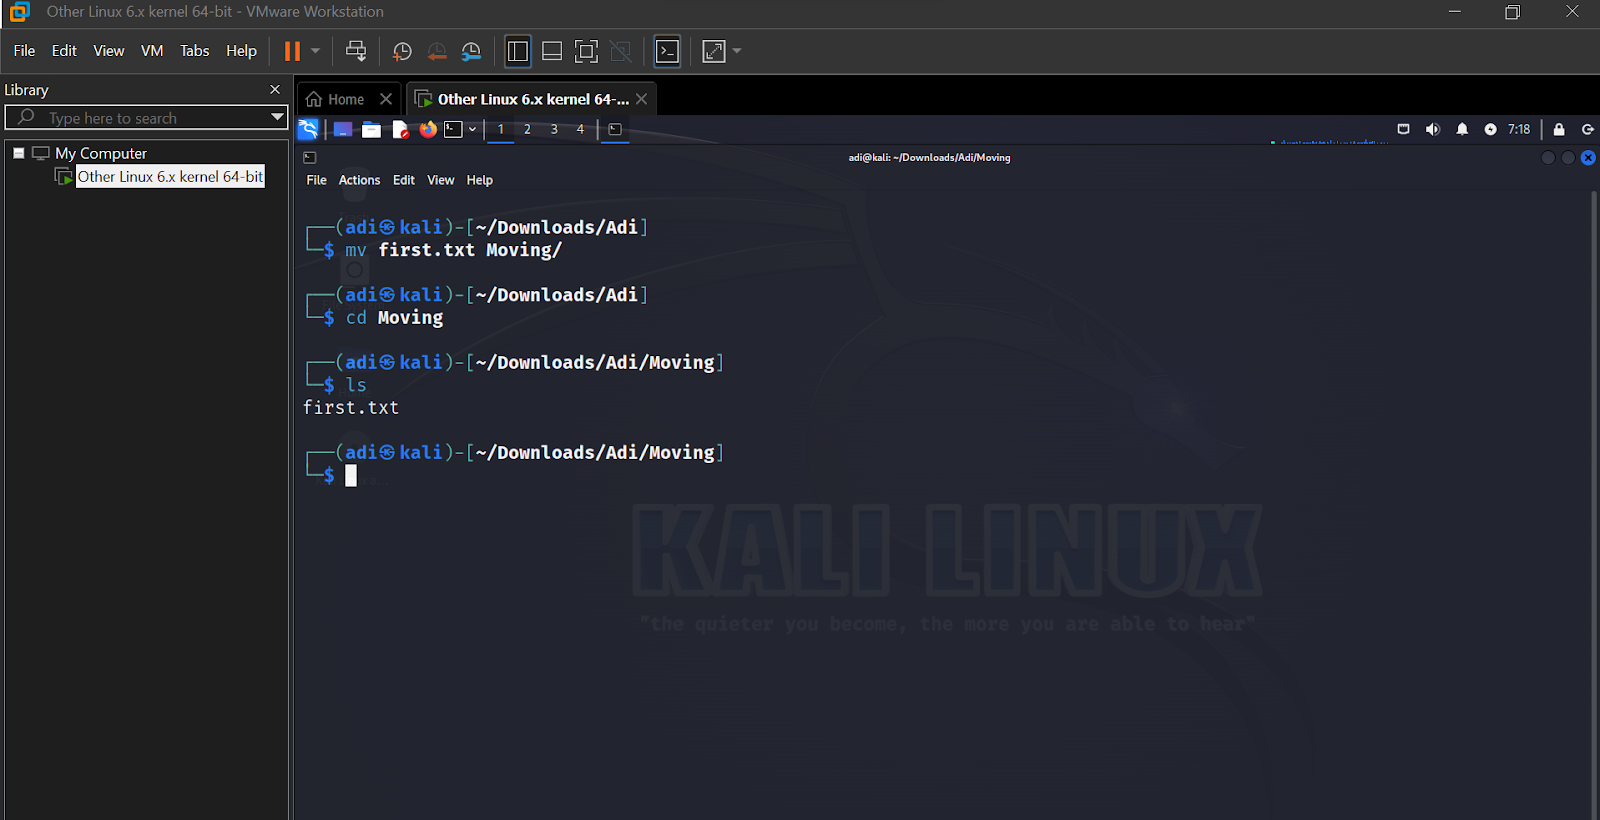Close the Kali terminal window
Screen dimensions: 1600x820
click(1588, 158)
